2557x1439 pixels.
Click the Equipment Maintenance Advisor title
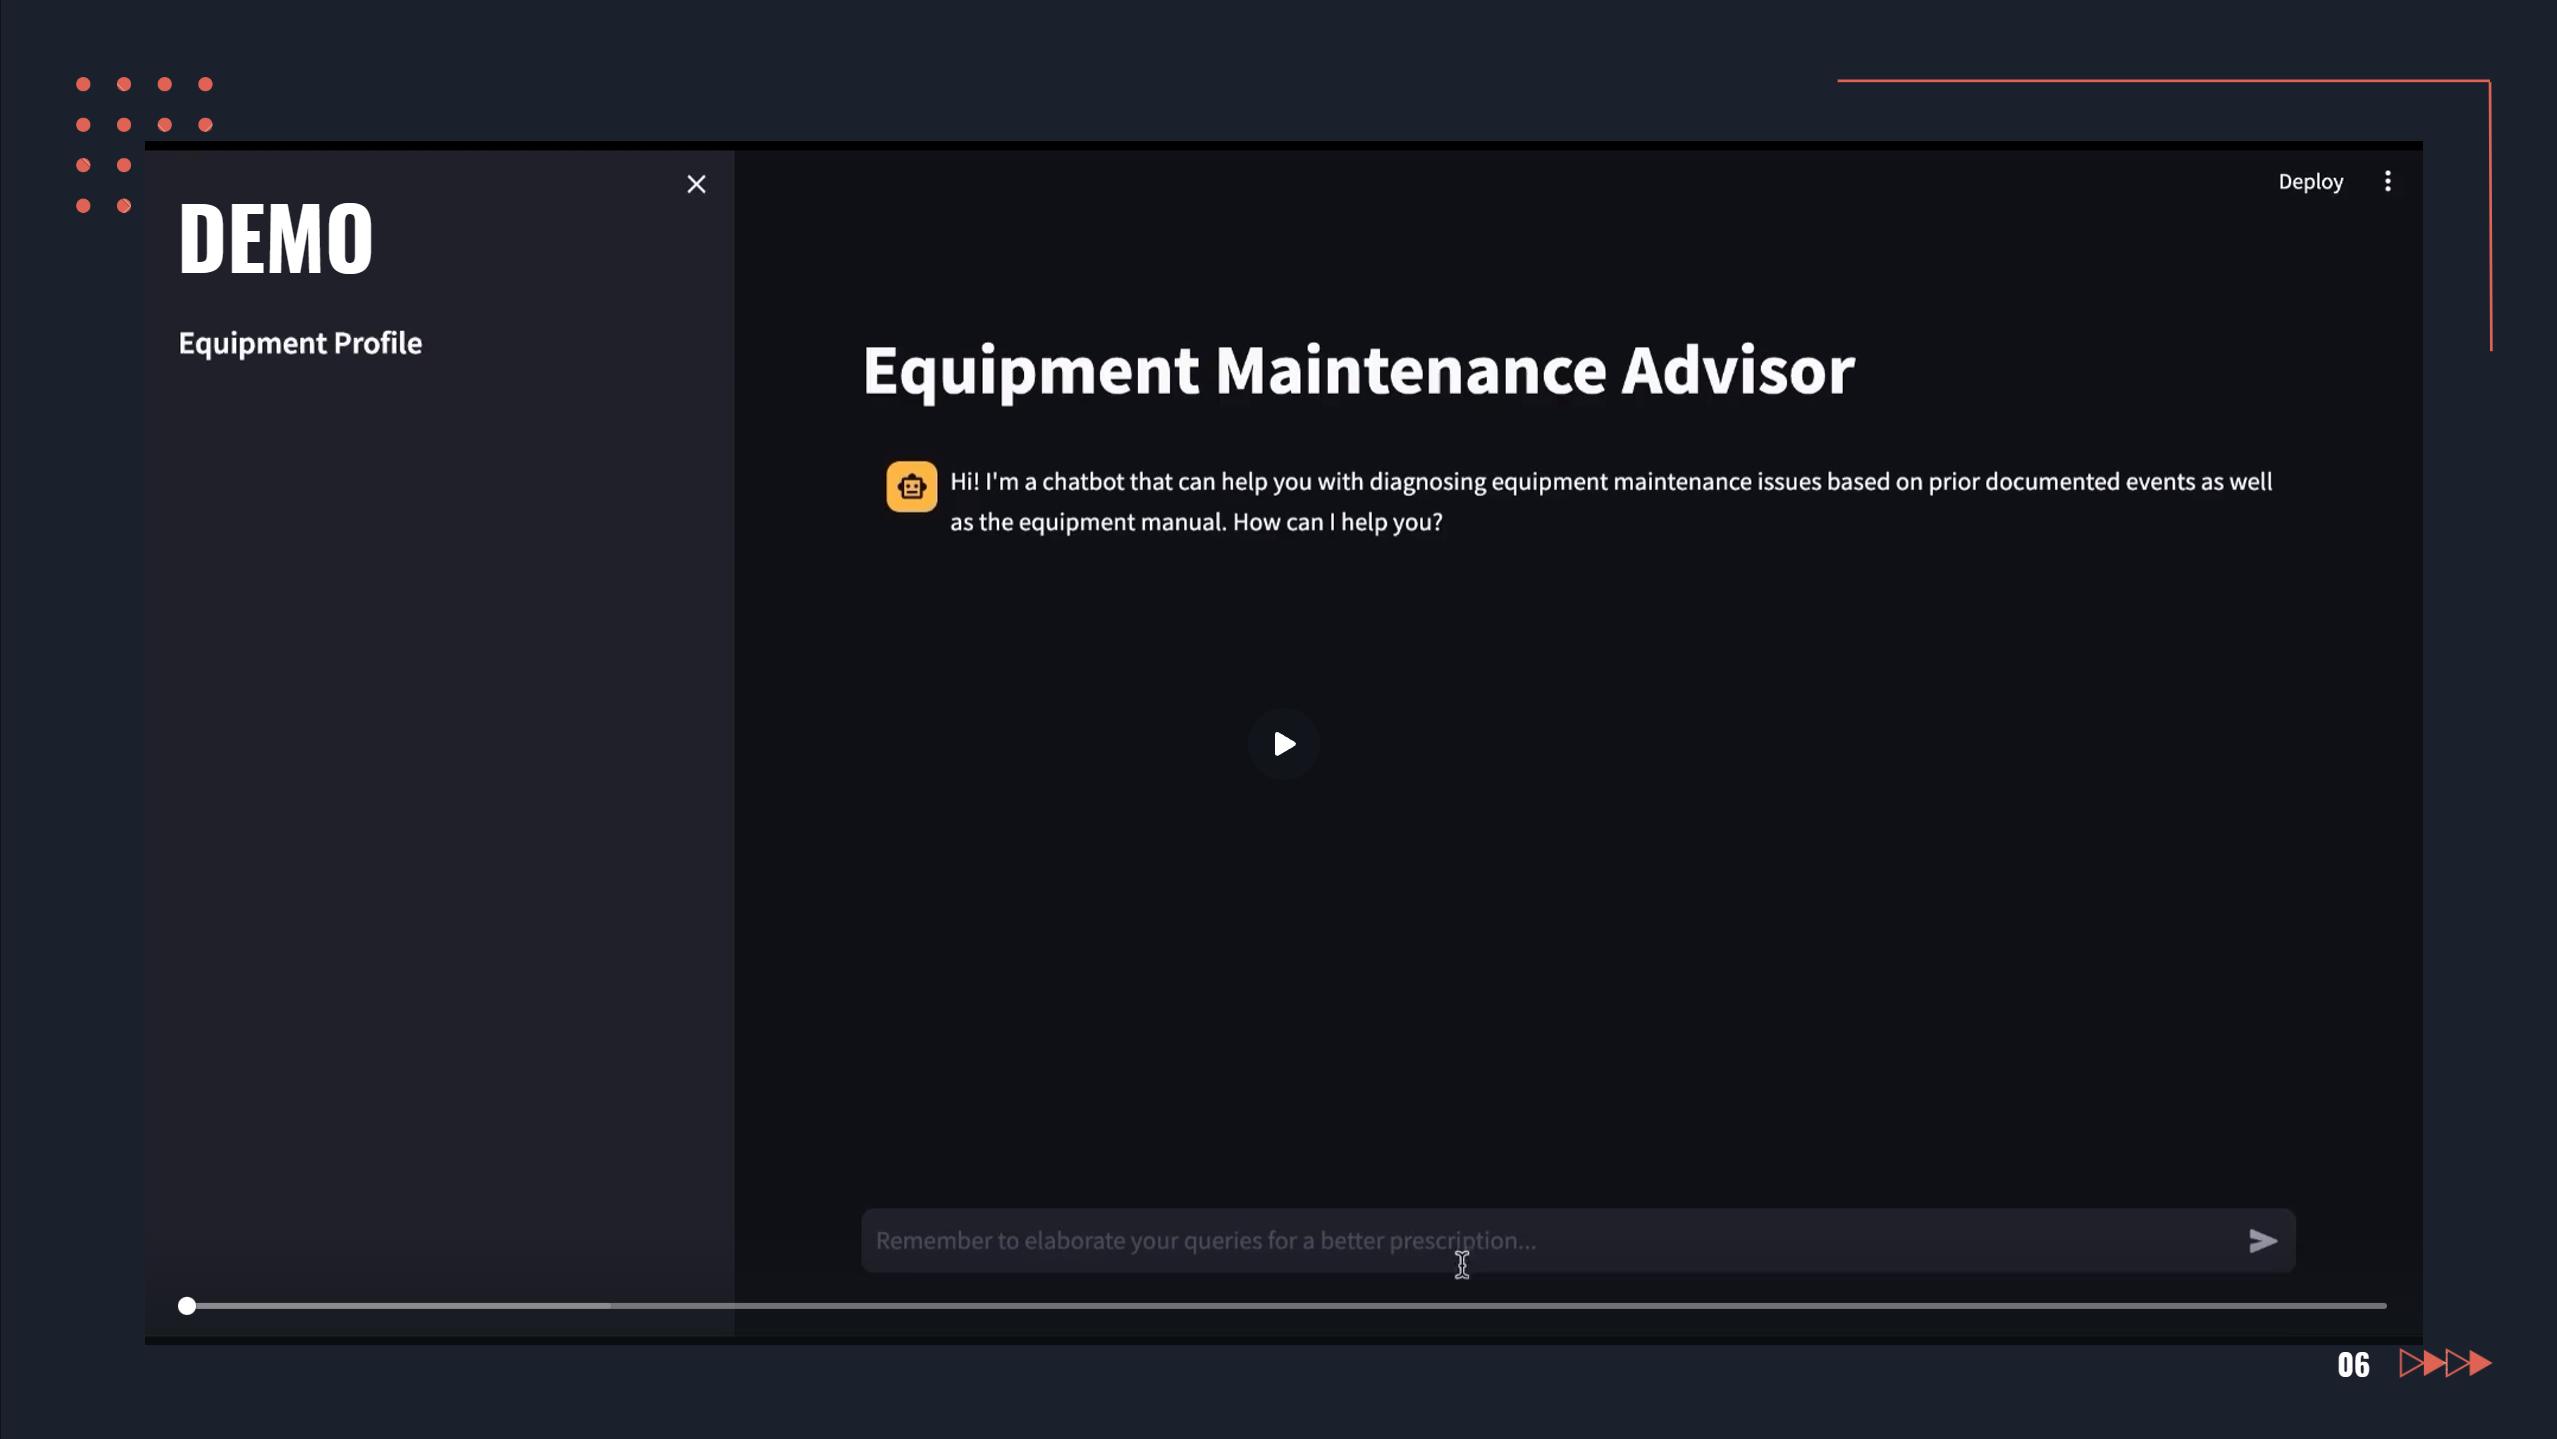coord(1358,370)
